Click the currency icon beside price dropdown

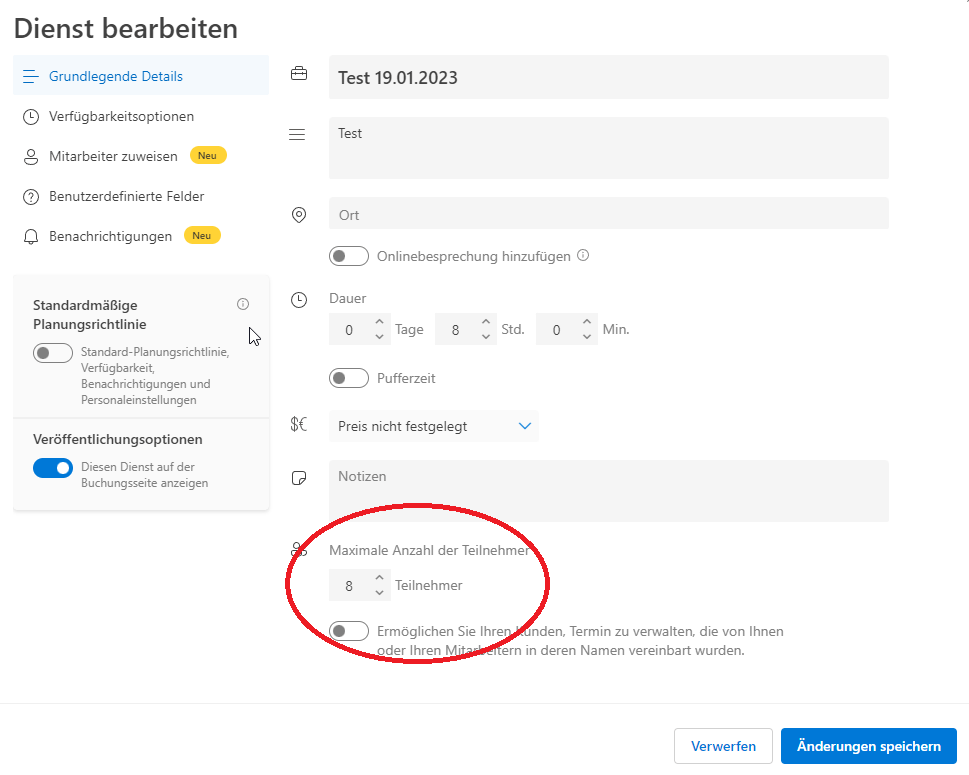coord(299,424)
